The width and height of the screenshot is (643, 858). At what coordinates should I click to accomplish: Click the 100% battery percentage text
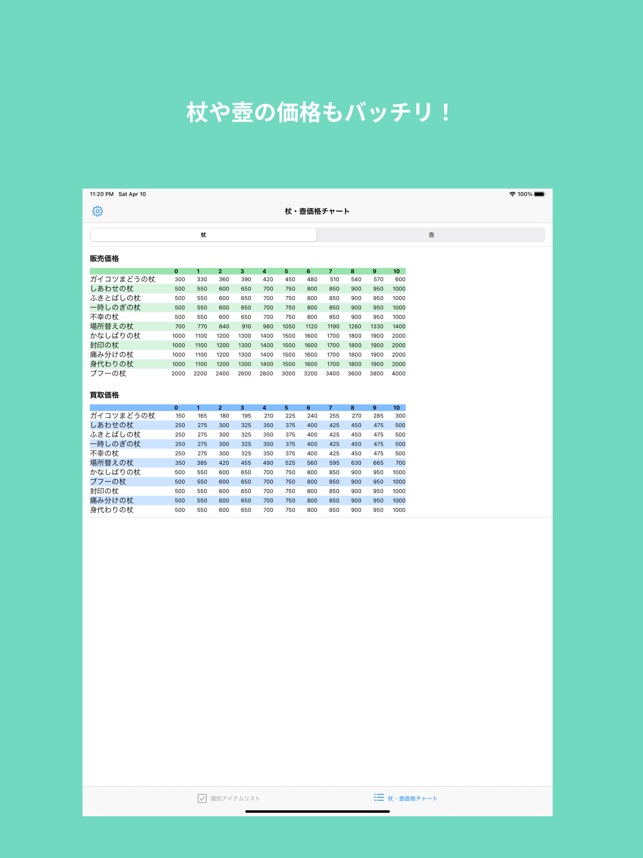pos(525,194)
